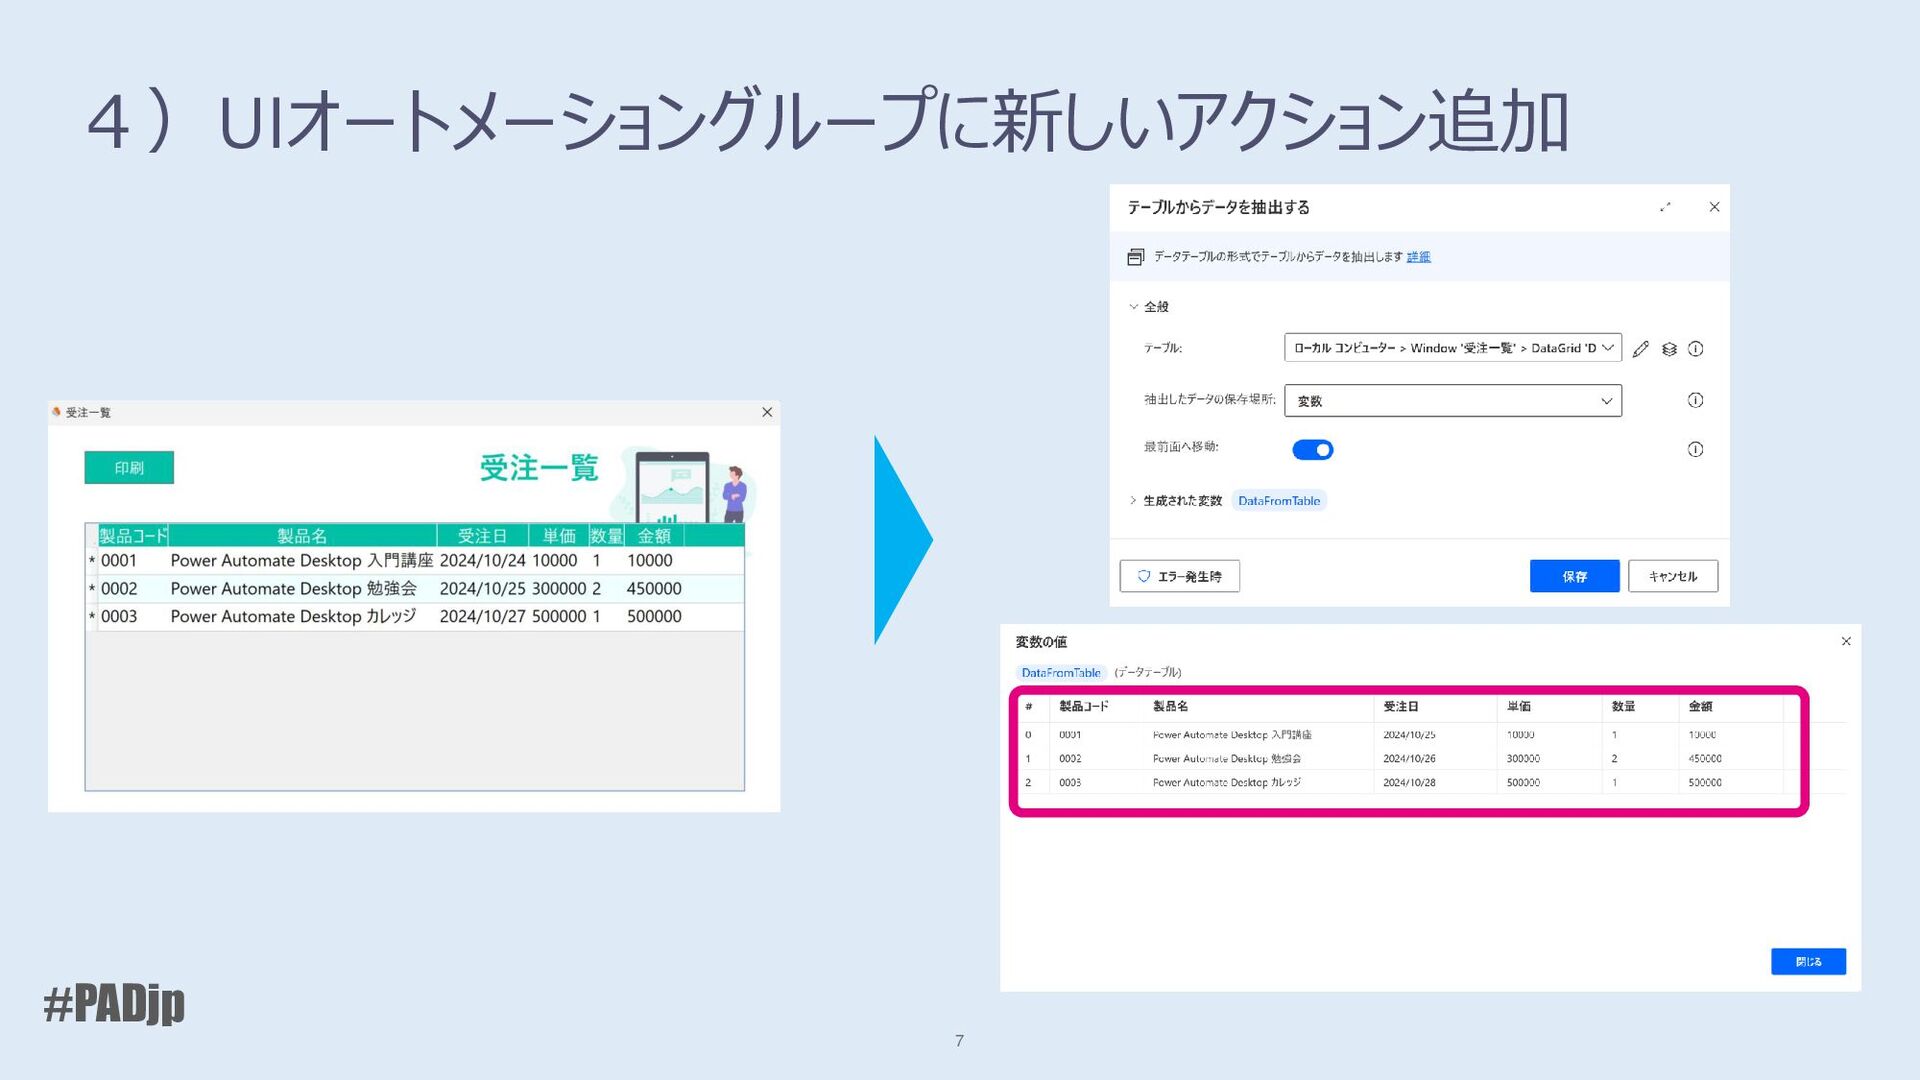This screenshot has height=1080, width=1920.
Task: Select 2024/10/26 cell in 変数の値 table
Action: click(x=1409, y=759)
